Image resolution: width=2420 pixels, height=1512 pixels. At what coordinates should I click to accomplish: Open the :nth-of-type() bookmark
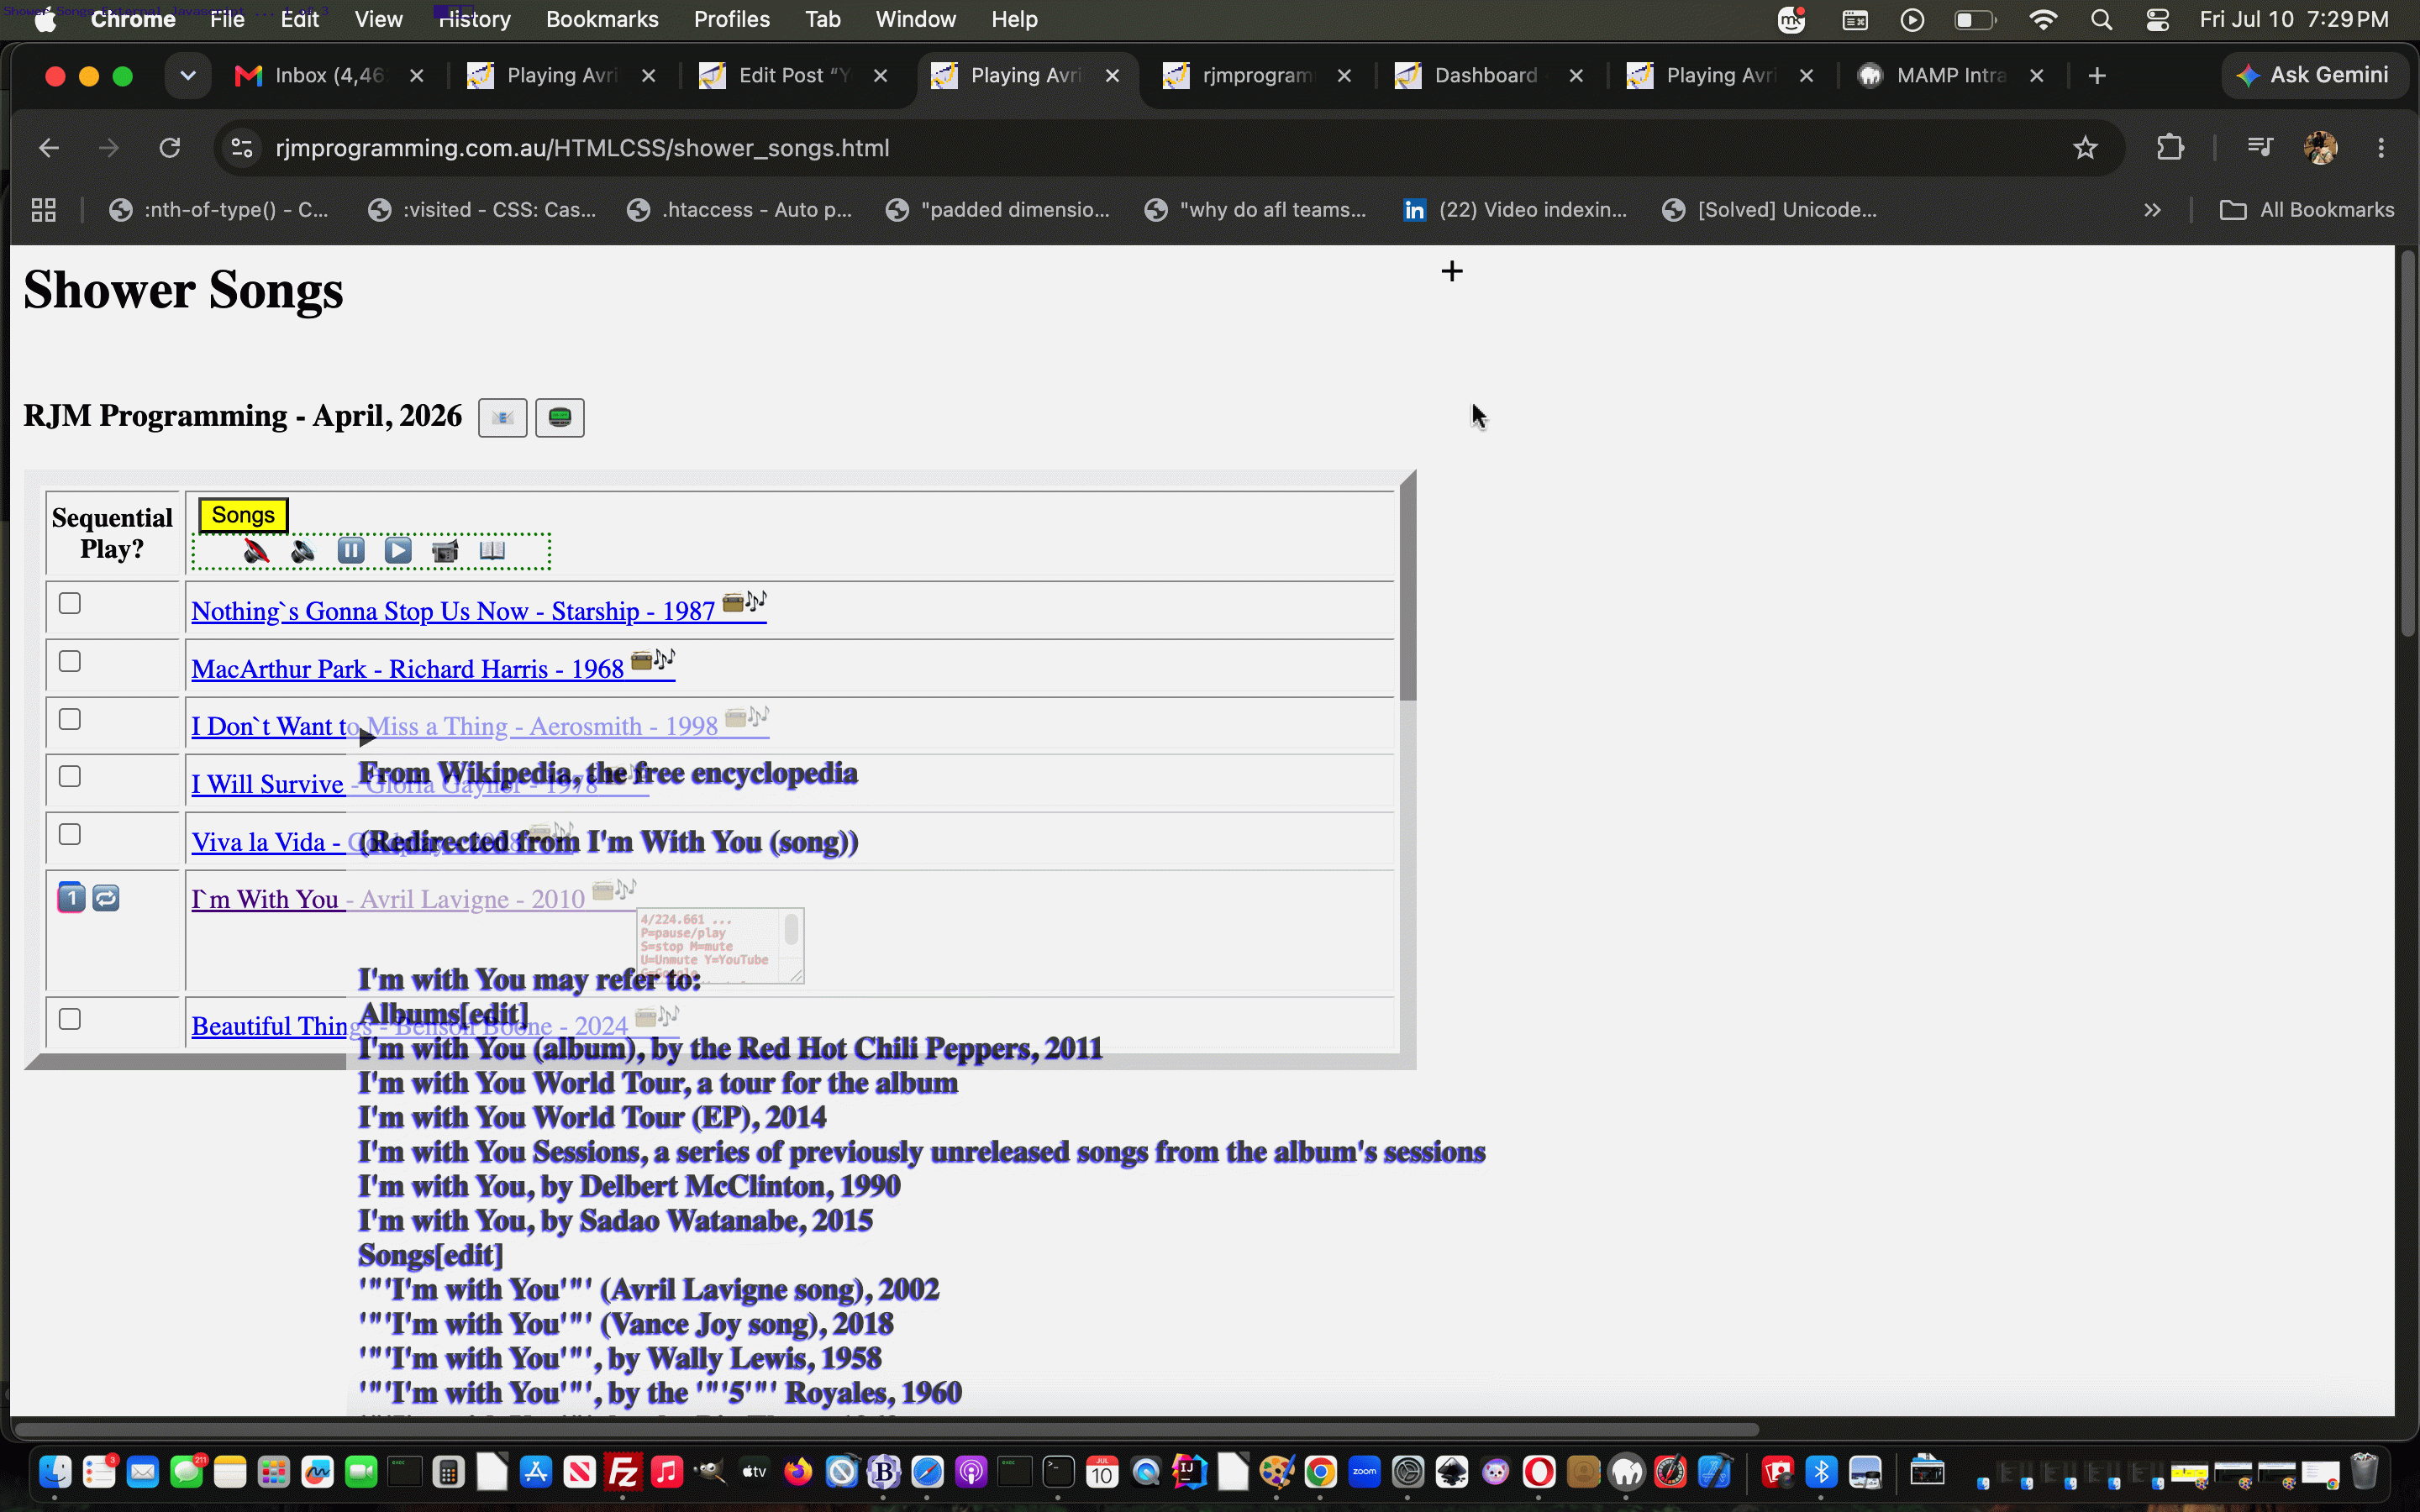(x=219, y=210)
